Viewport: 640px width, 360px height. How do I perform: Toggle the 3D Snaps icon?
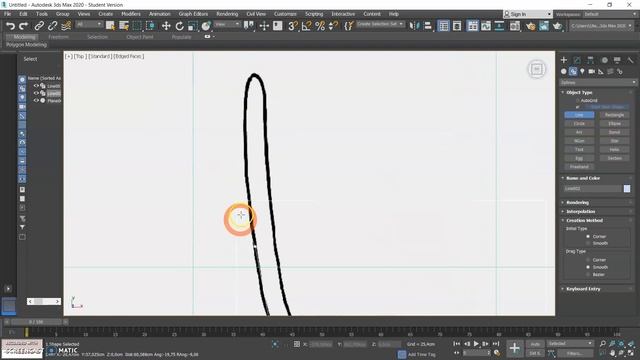point(293,26)
